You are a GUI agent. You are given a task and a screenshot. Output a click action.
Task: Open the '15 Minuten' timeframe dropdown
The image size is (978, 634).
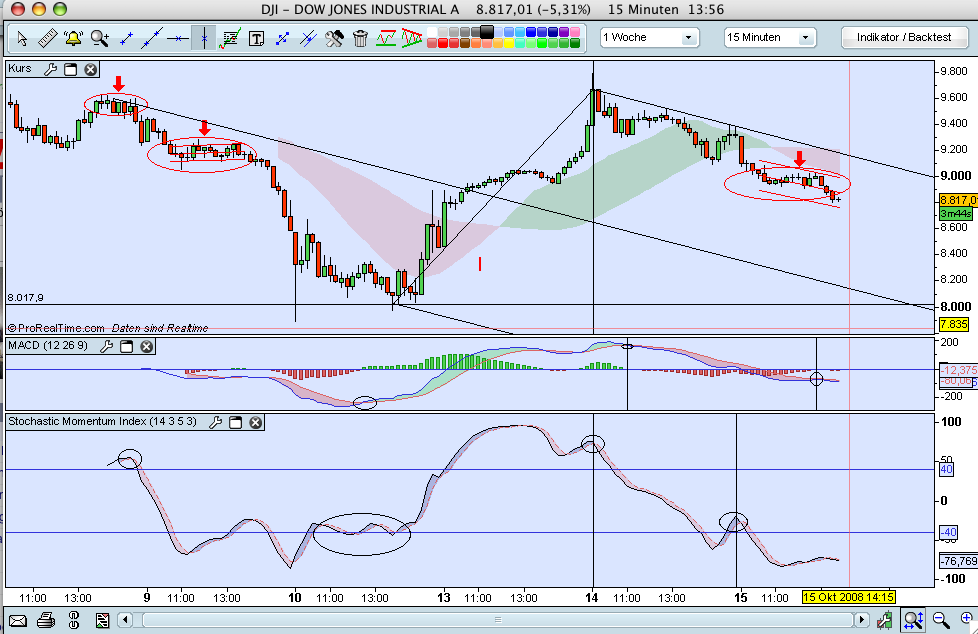[x=770, y=37]
